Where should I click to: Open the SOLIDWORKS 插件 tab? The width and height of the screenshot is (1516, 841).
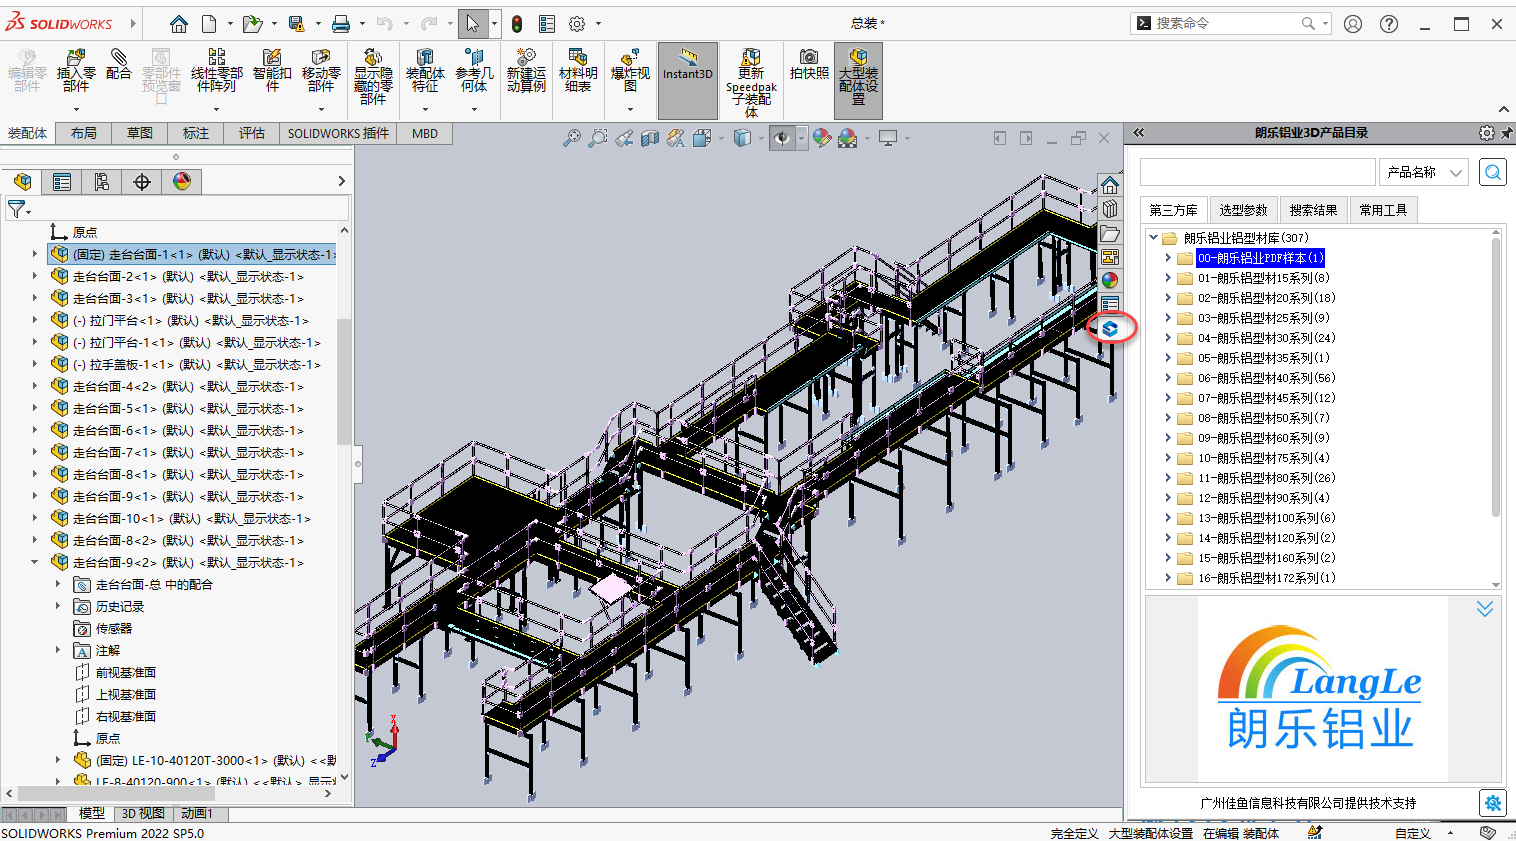coord(338,133)
